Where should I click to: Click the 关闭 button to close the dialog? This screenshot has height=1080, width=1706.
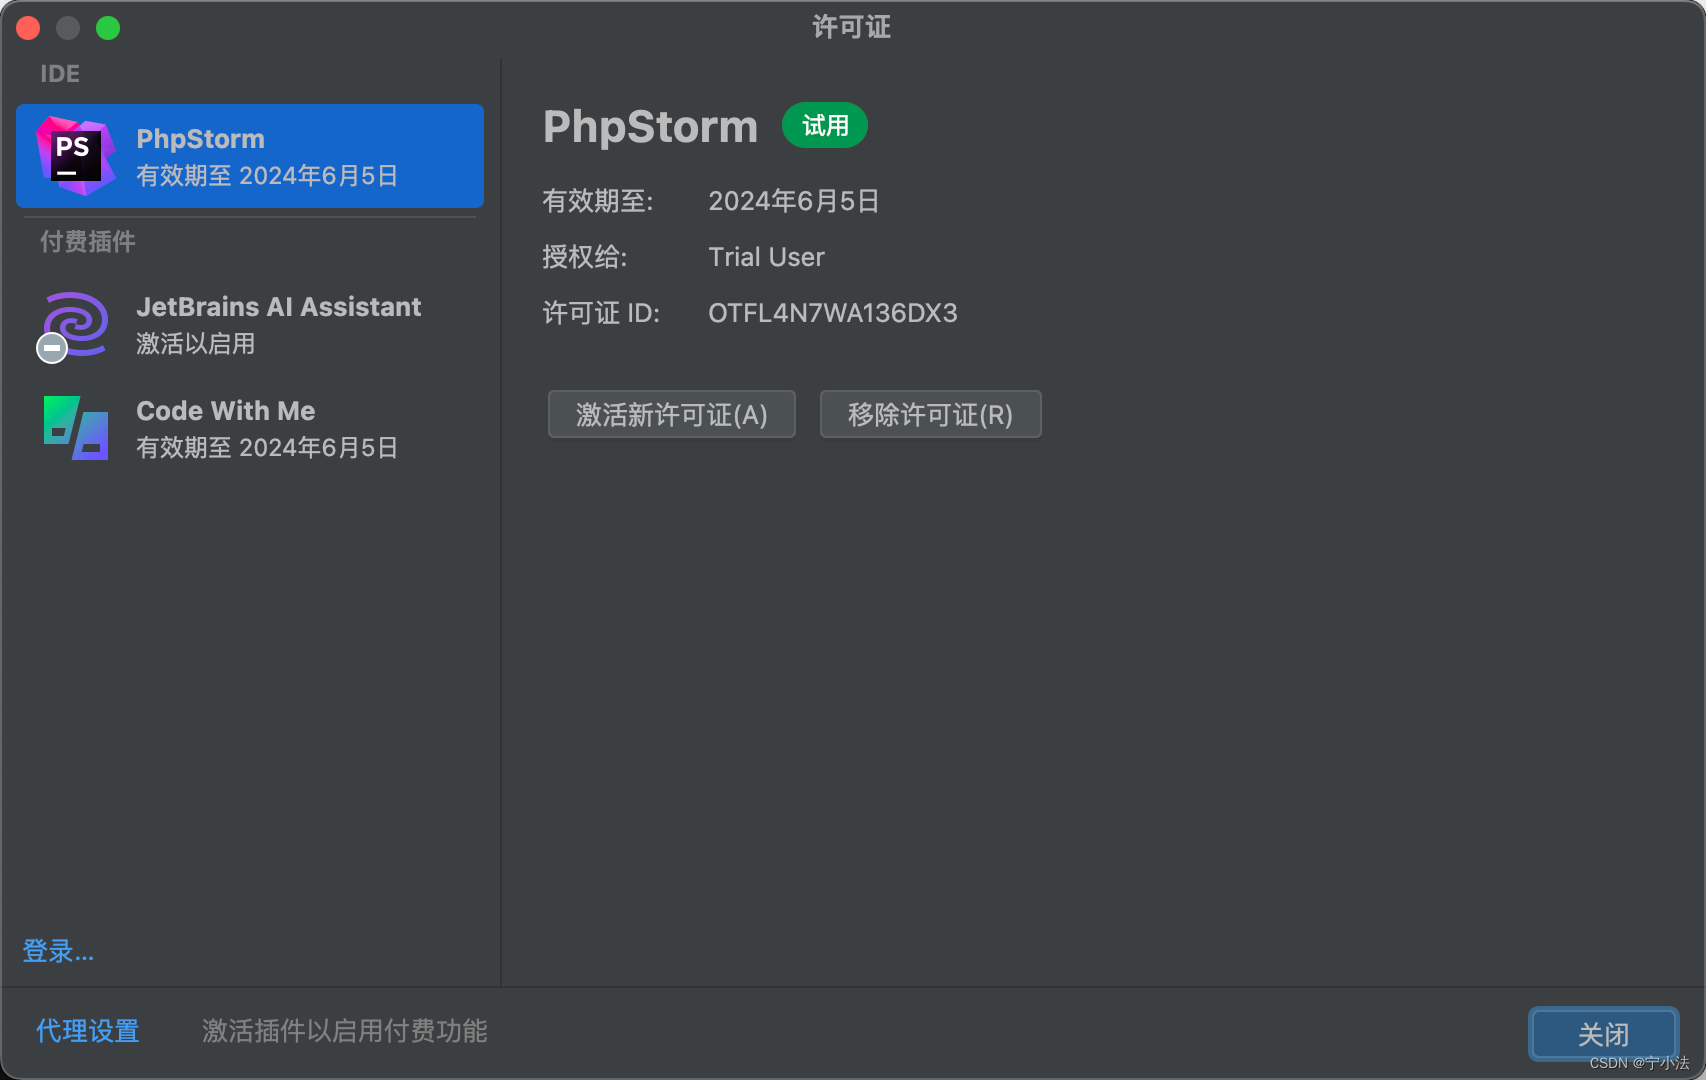pos(1603,1034)
